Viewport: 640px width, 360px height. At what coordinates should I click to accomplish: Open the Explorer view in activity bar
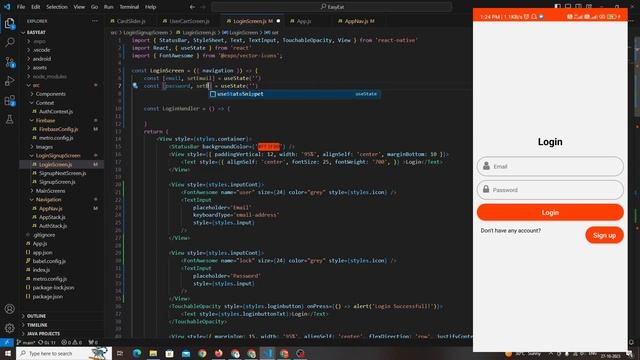9,23
